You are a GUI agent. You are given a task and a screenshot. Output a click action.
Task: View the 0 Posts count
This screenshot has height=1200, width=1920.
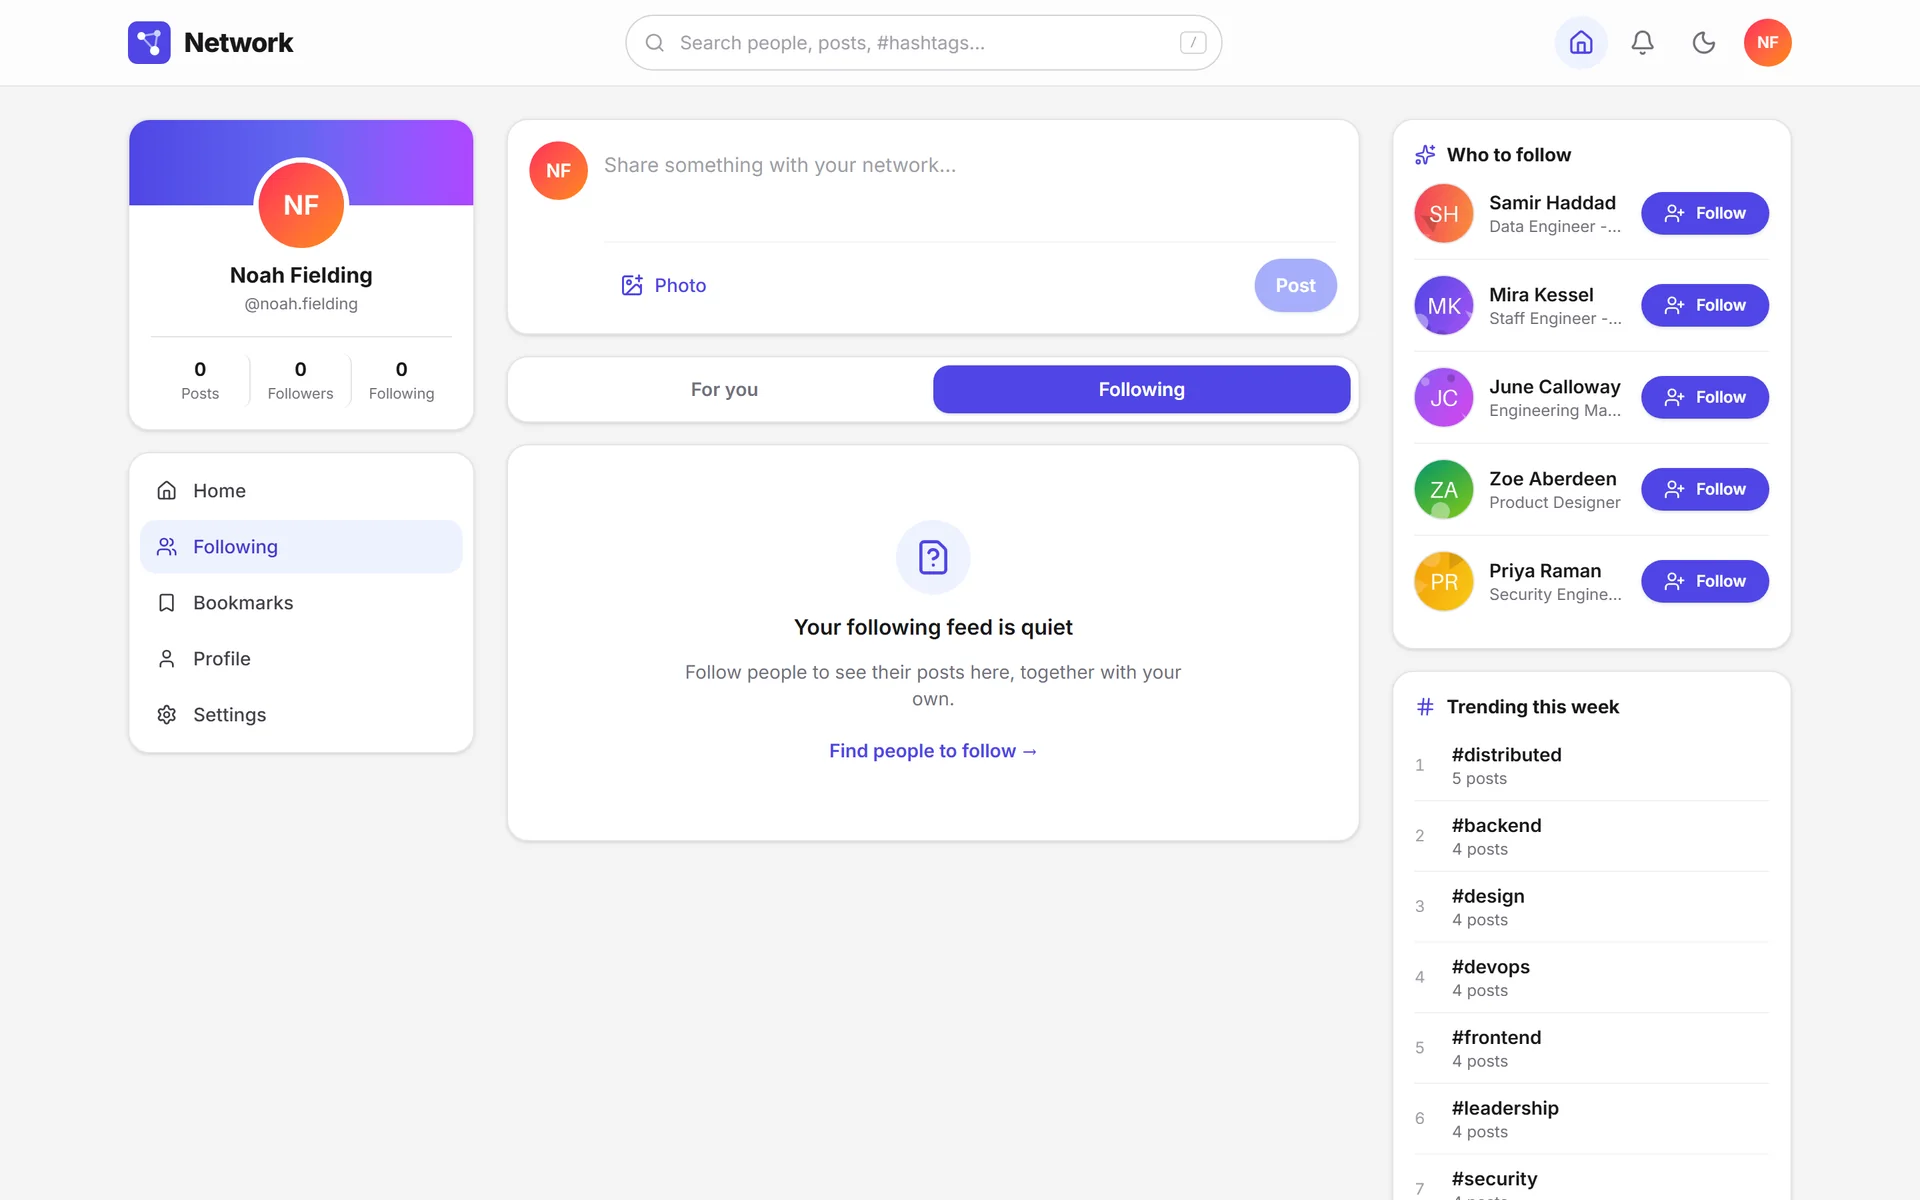pyautogui.click(x=200, y=380)
